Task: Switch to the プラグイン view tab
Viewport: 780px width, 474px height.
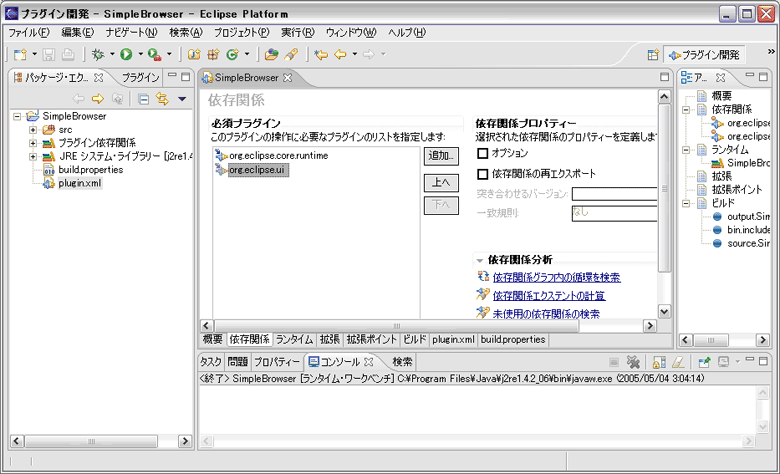Action: pos(140,78)
